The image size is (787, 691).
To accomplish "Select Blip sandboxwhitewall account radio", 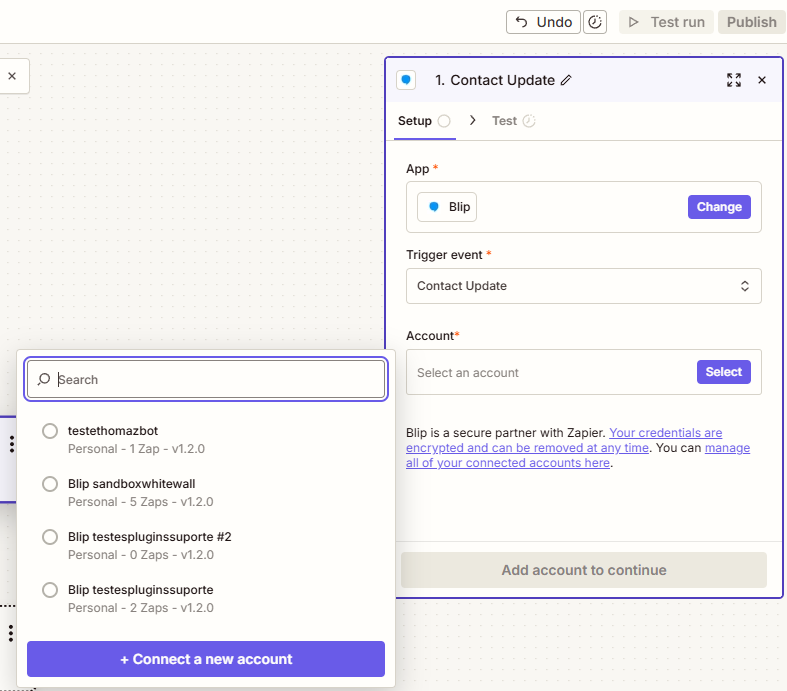I will coord(50,484).
